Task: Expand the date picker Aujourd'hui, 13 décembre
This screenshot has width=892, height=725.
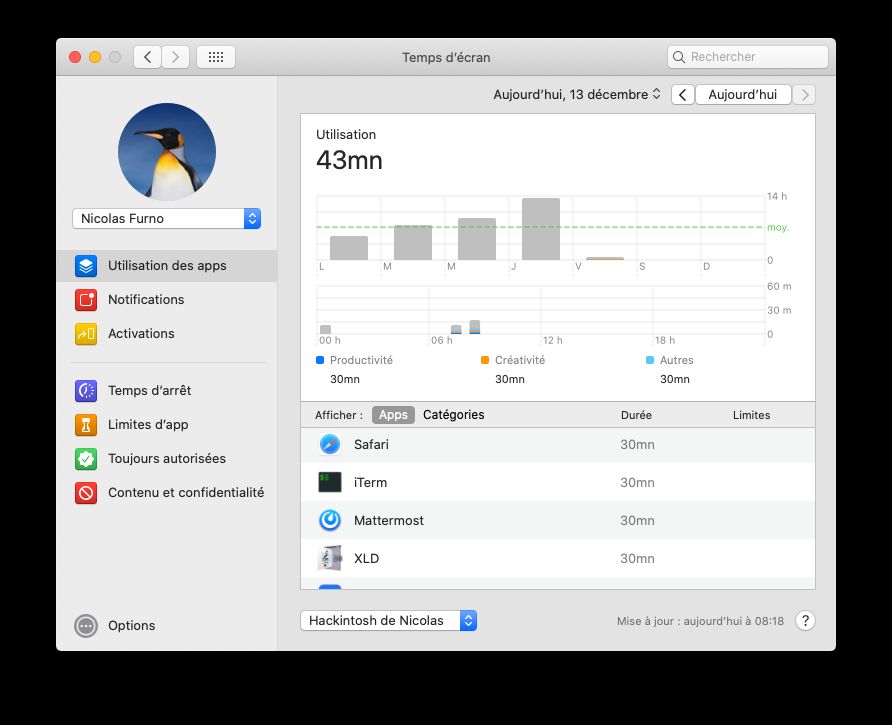Action: click(x=577, y=95)
